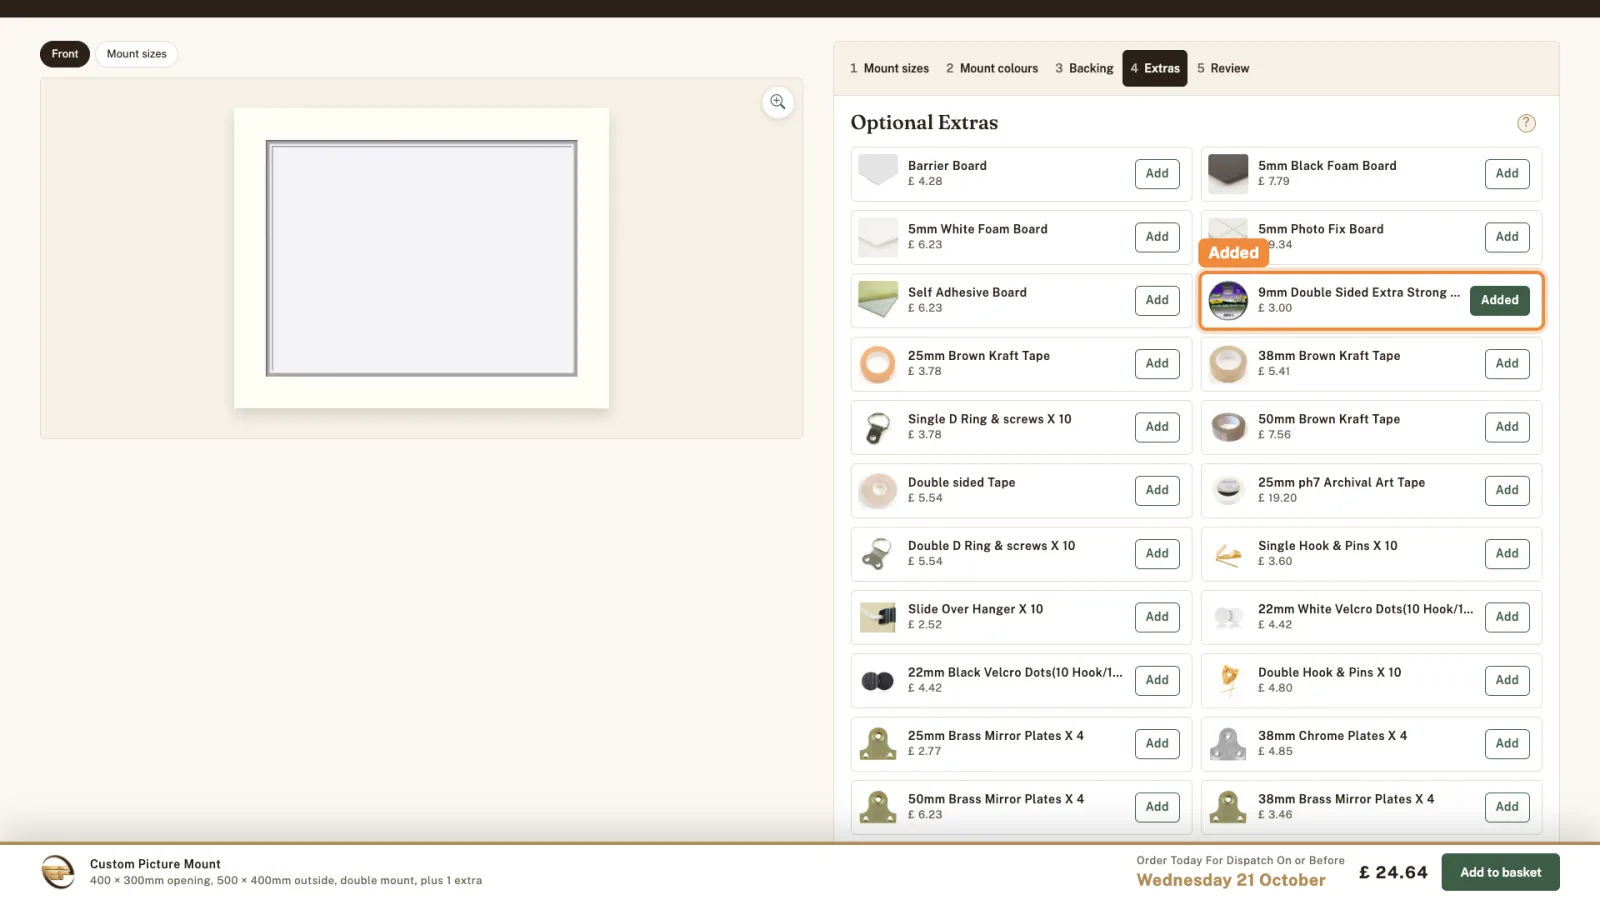Add 5mm Photo Fix Board
The image size is (1600, 900).
1507,237
